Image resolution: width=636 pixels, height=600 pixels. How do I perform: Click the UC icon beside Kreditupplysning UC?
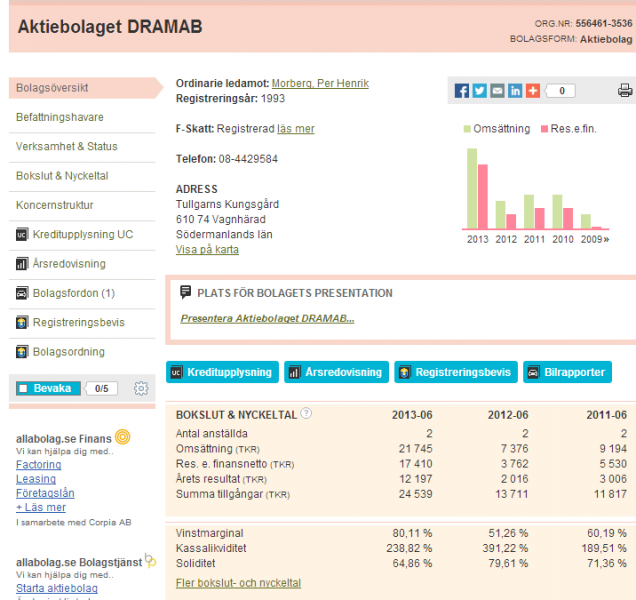pos(21,234)
